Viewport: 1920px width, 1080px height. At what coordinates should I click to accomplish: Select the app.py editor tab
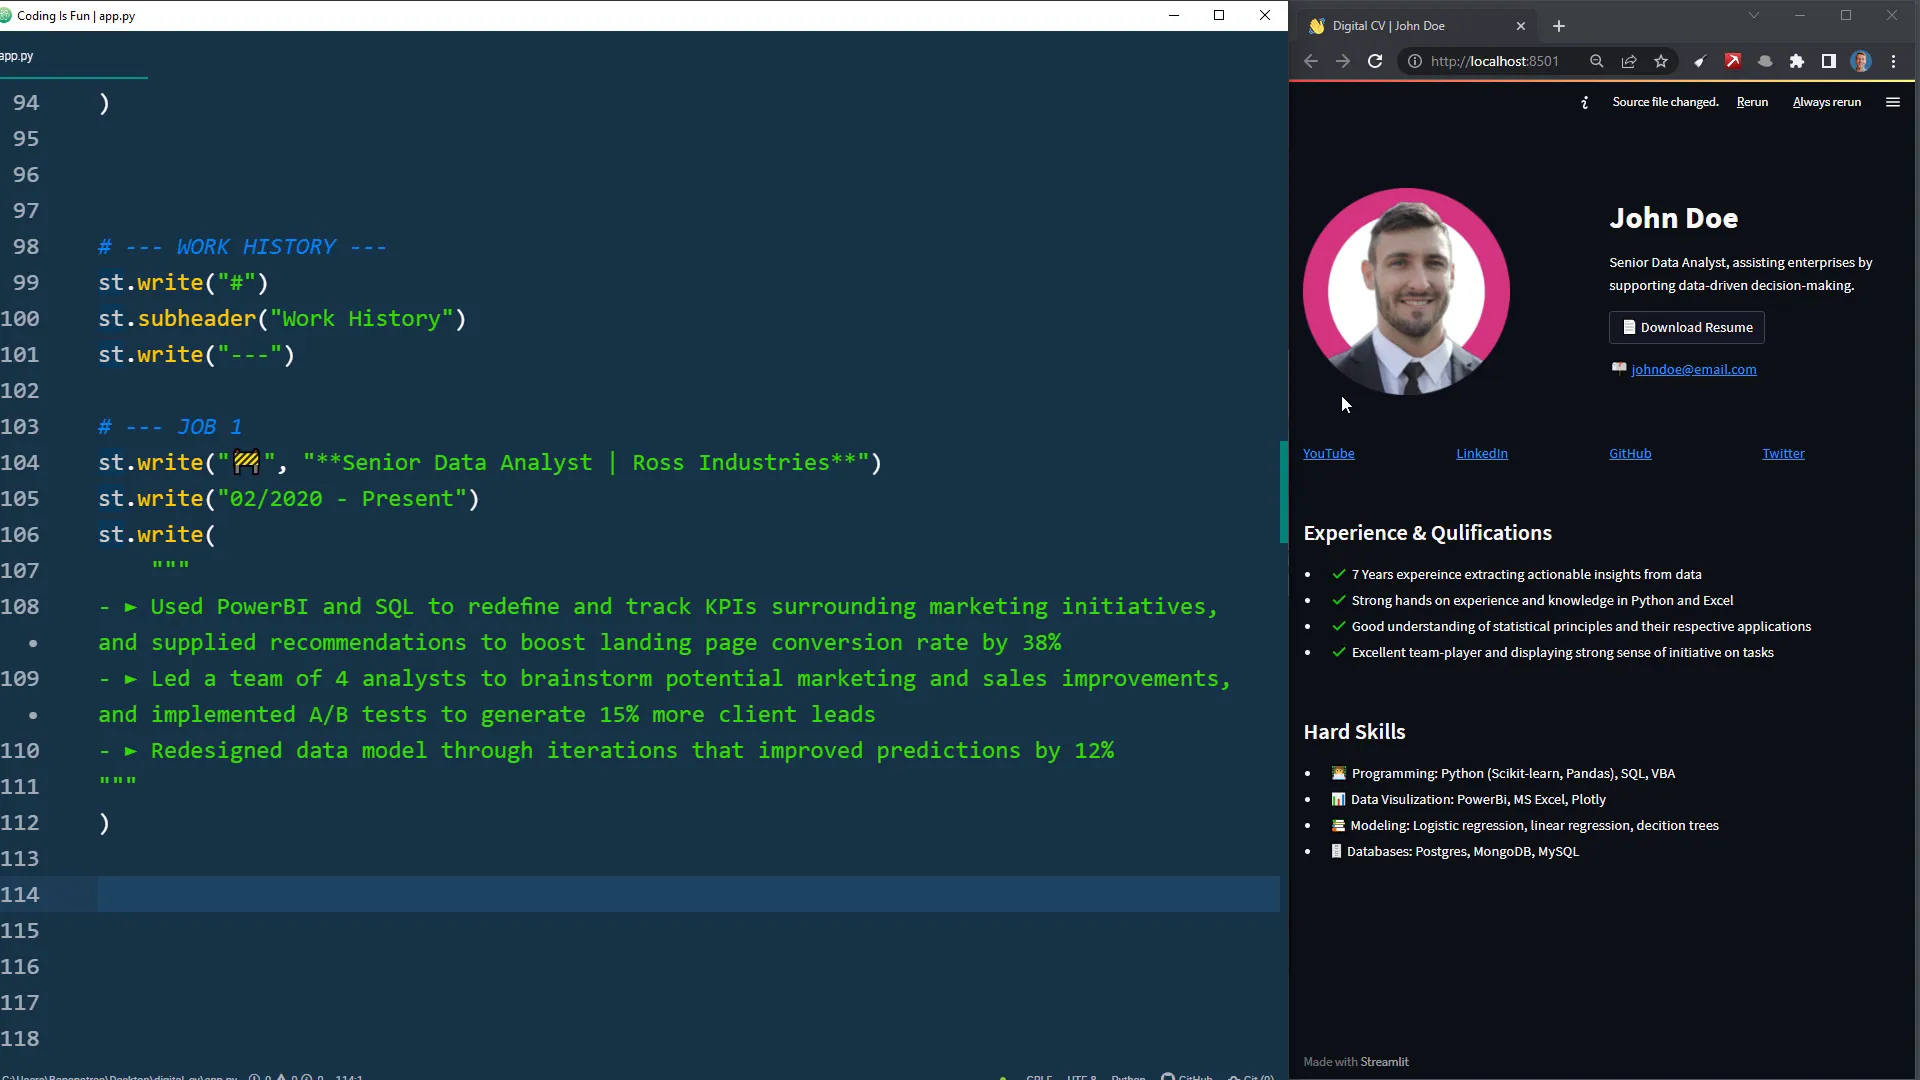17,56
